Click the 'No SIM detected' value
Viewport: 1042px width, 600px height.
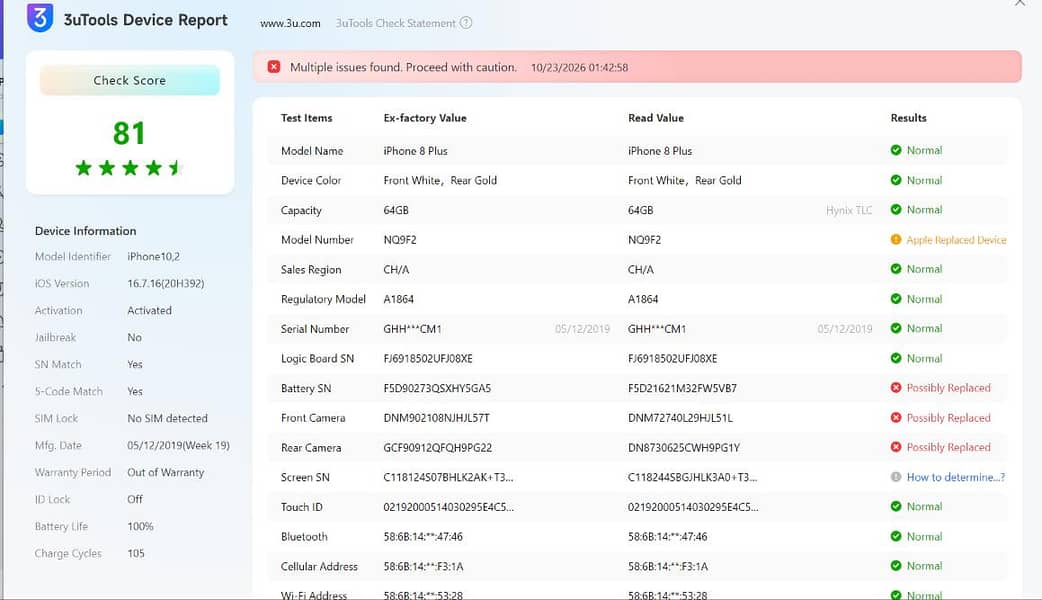tap(167, 419)
